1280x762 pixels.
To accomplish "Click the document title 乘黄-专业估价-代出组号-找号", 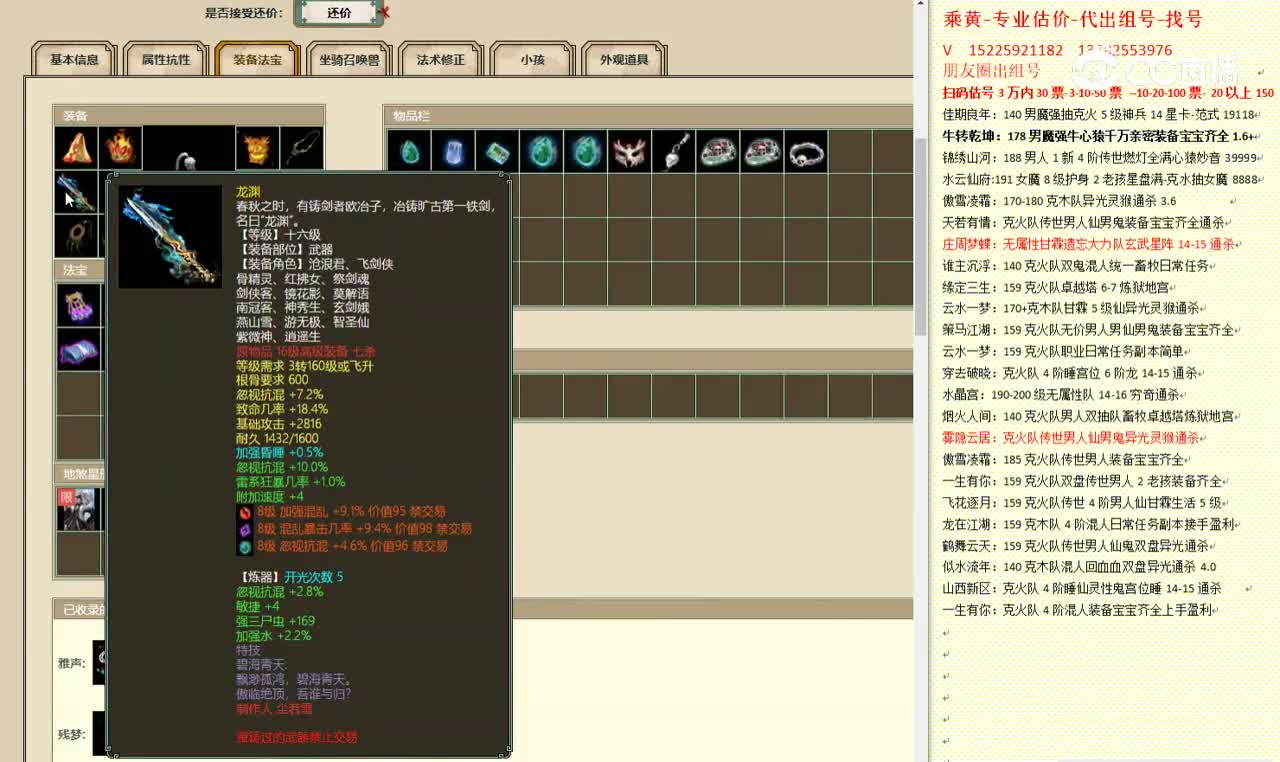I will point(1073,19).
